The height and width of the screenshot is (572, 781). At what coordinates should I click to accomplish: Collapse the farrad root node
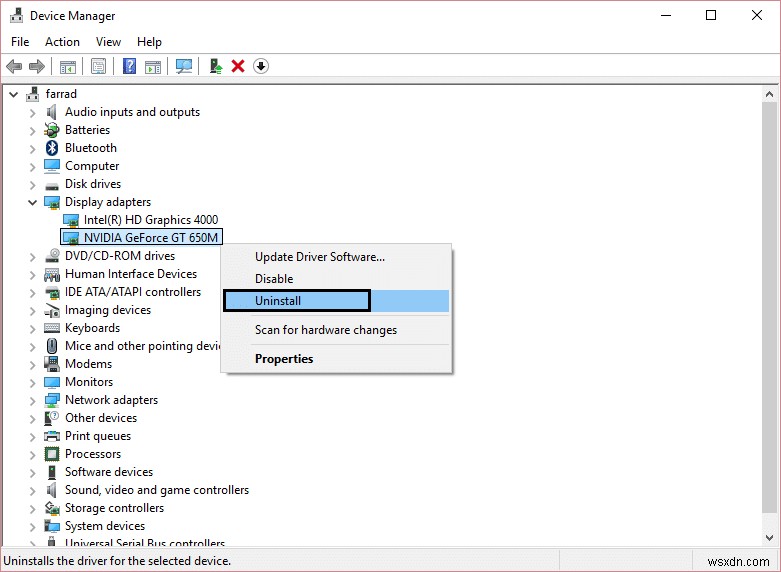tap(14, 94)
